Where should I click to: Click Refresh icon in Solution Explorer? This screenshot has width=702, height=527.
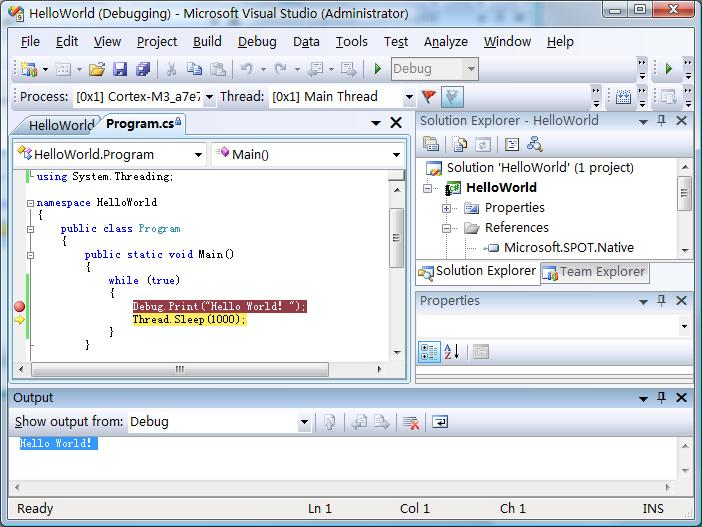point(483,144)
